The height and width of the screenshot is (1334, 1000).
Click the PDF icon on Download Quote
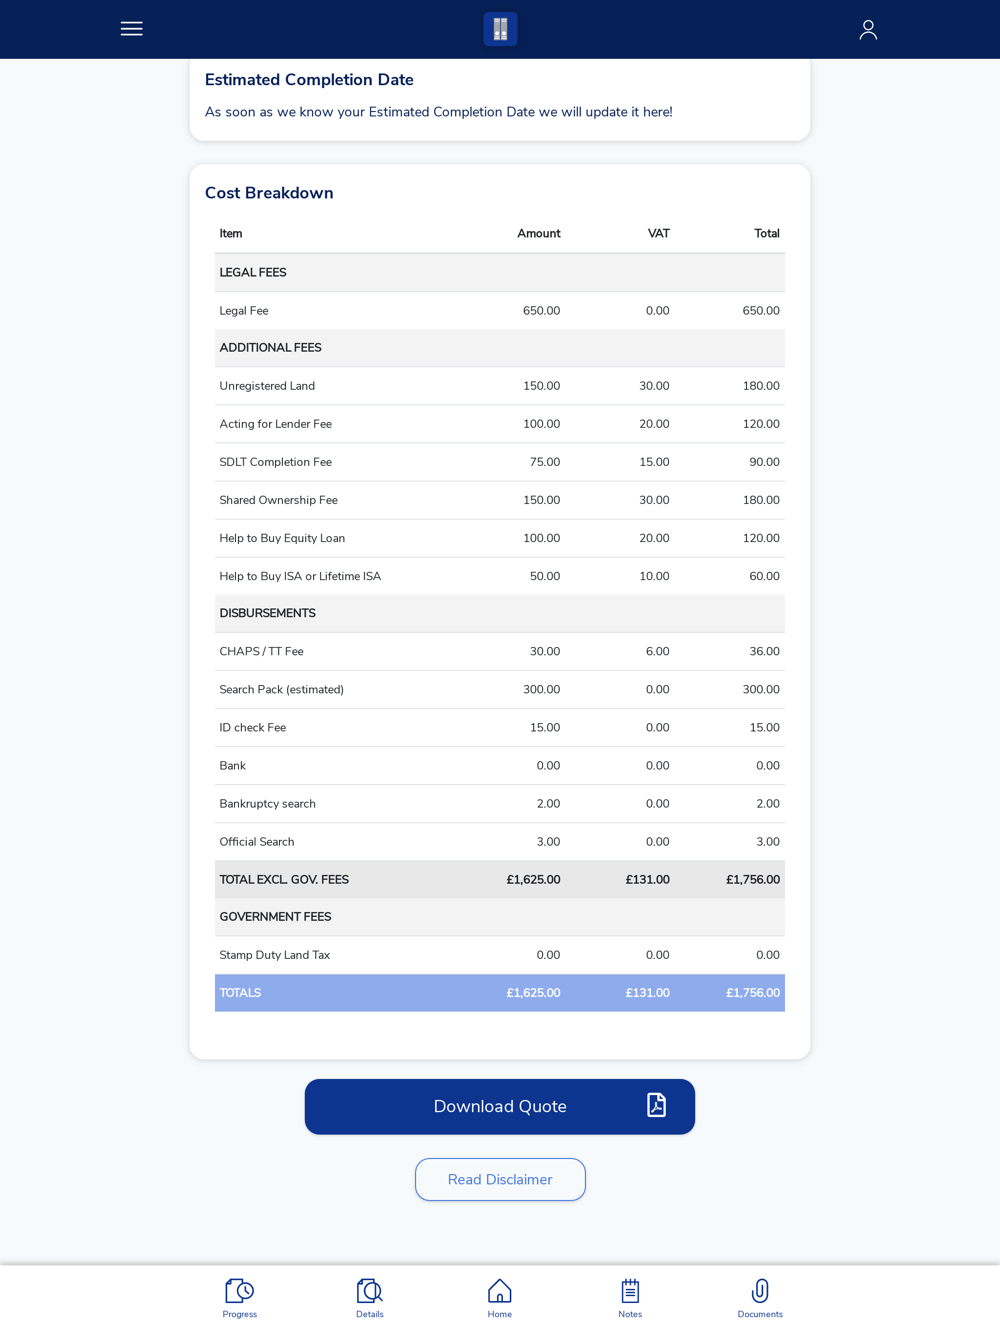click(x=656, y=1105)
